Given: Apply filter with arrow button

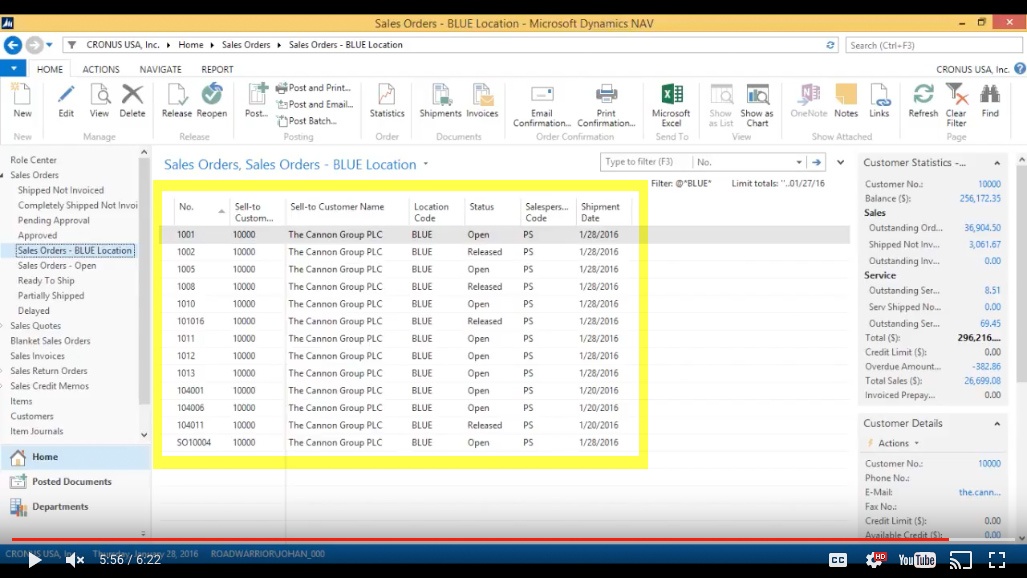Looking at the screenshot, I should coord(816,162).
